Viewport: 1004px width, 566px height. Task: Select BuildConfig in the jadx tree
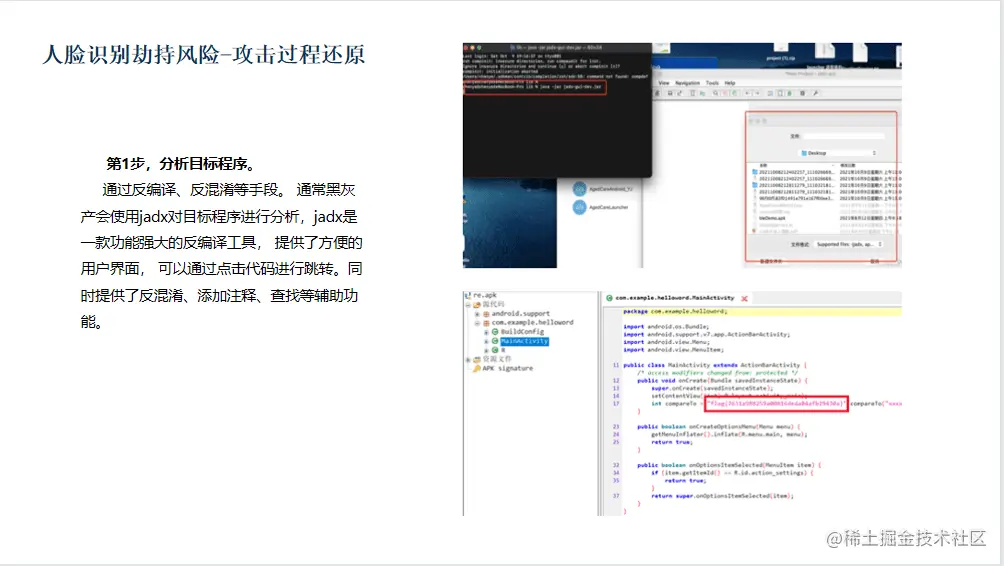tap(522, 332)
